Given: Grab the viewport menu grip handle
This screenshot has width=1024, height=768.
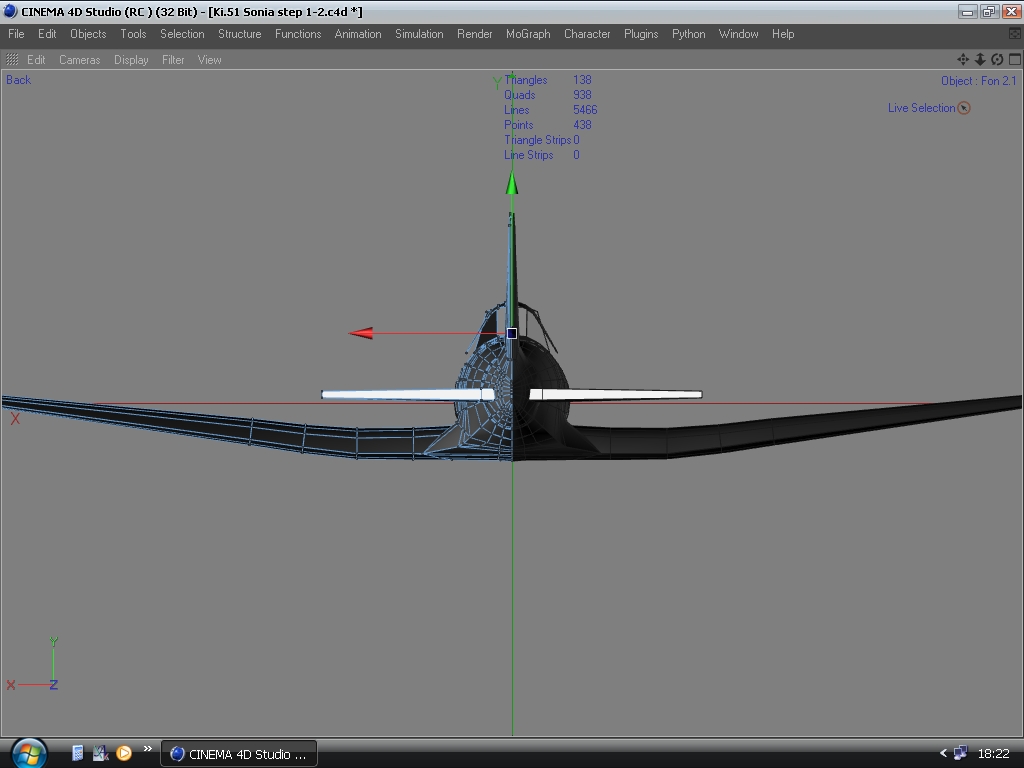Looking at the screenshot, I should 12,60.
